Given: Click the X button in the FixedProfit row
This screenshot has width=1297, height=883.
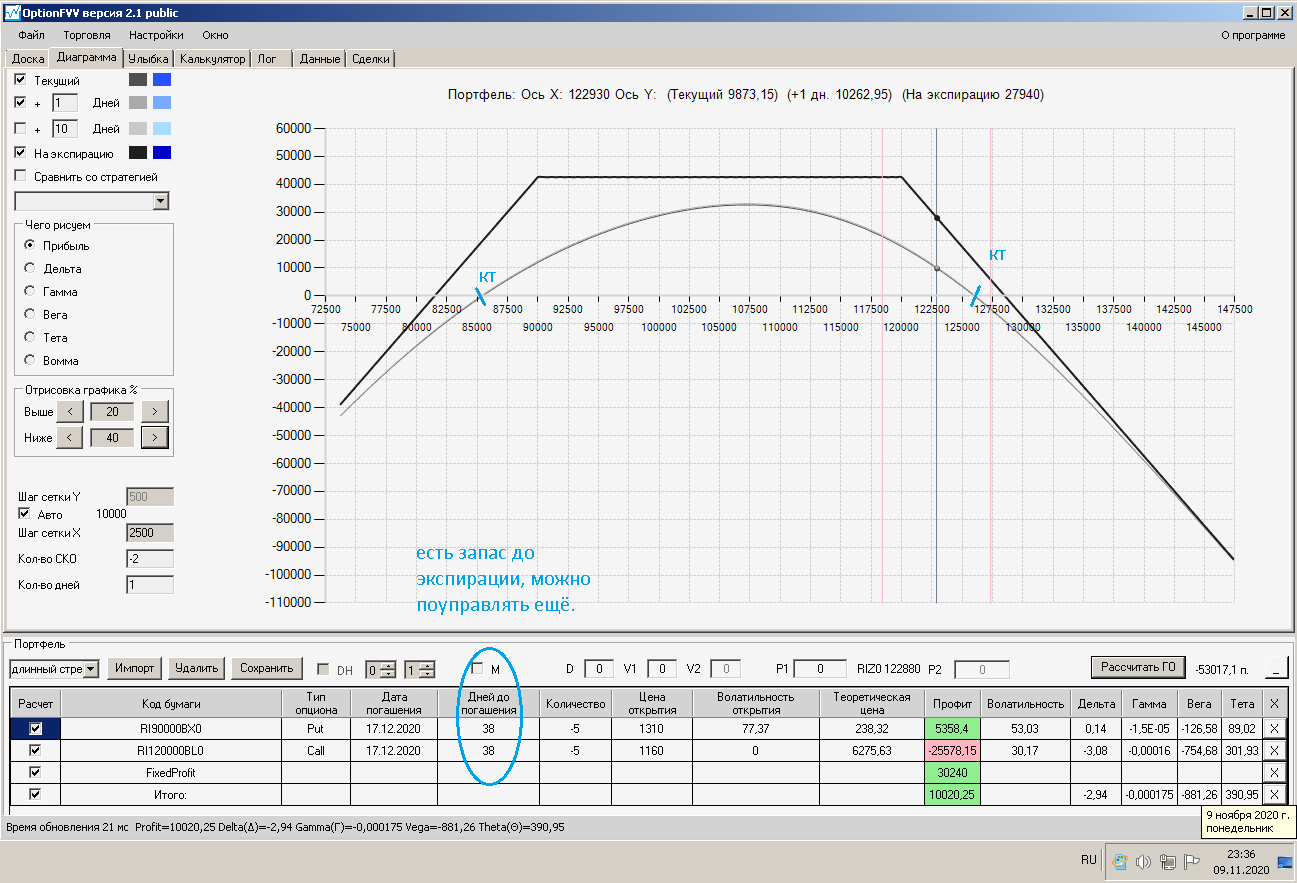Looking at the screenshot, I should tap(1274, 772).
